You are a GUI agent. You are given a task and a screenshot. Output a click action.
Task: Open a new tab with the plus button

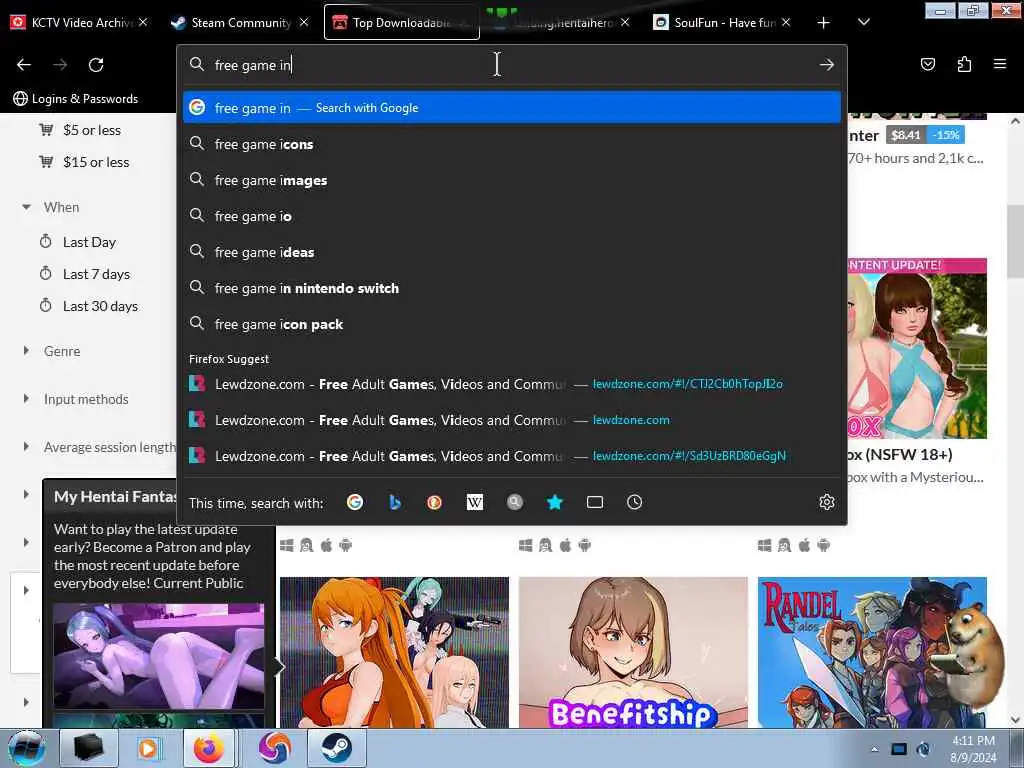tap(824, 23)
